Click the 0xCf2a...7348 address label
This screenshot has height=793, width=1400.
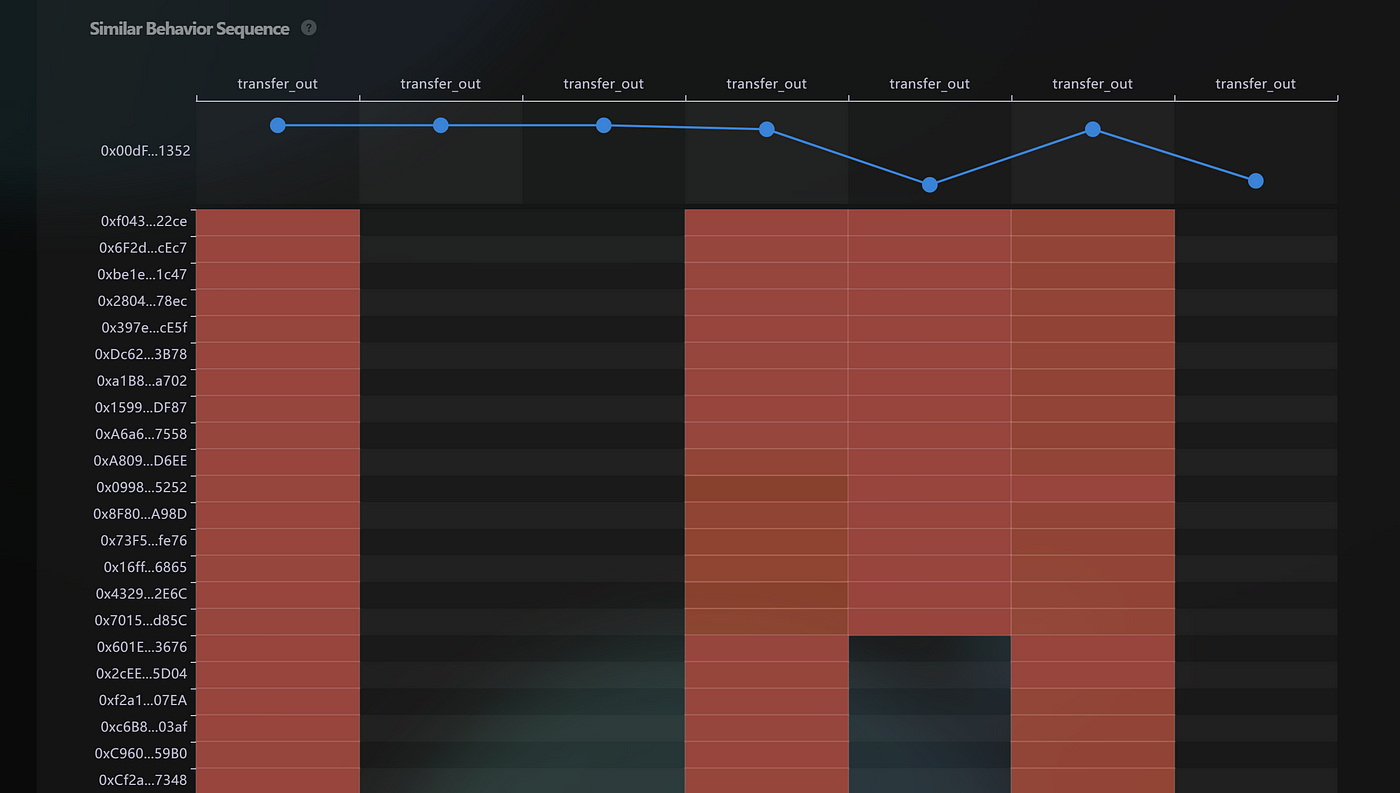click(142, 780)
